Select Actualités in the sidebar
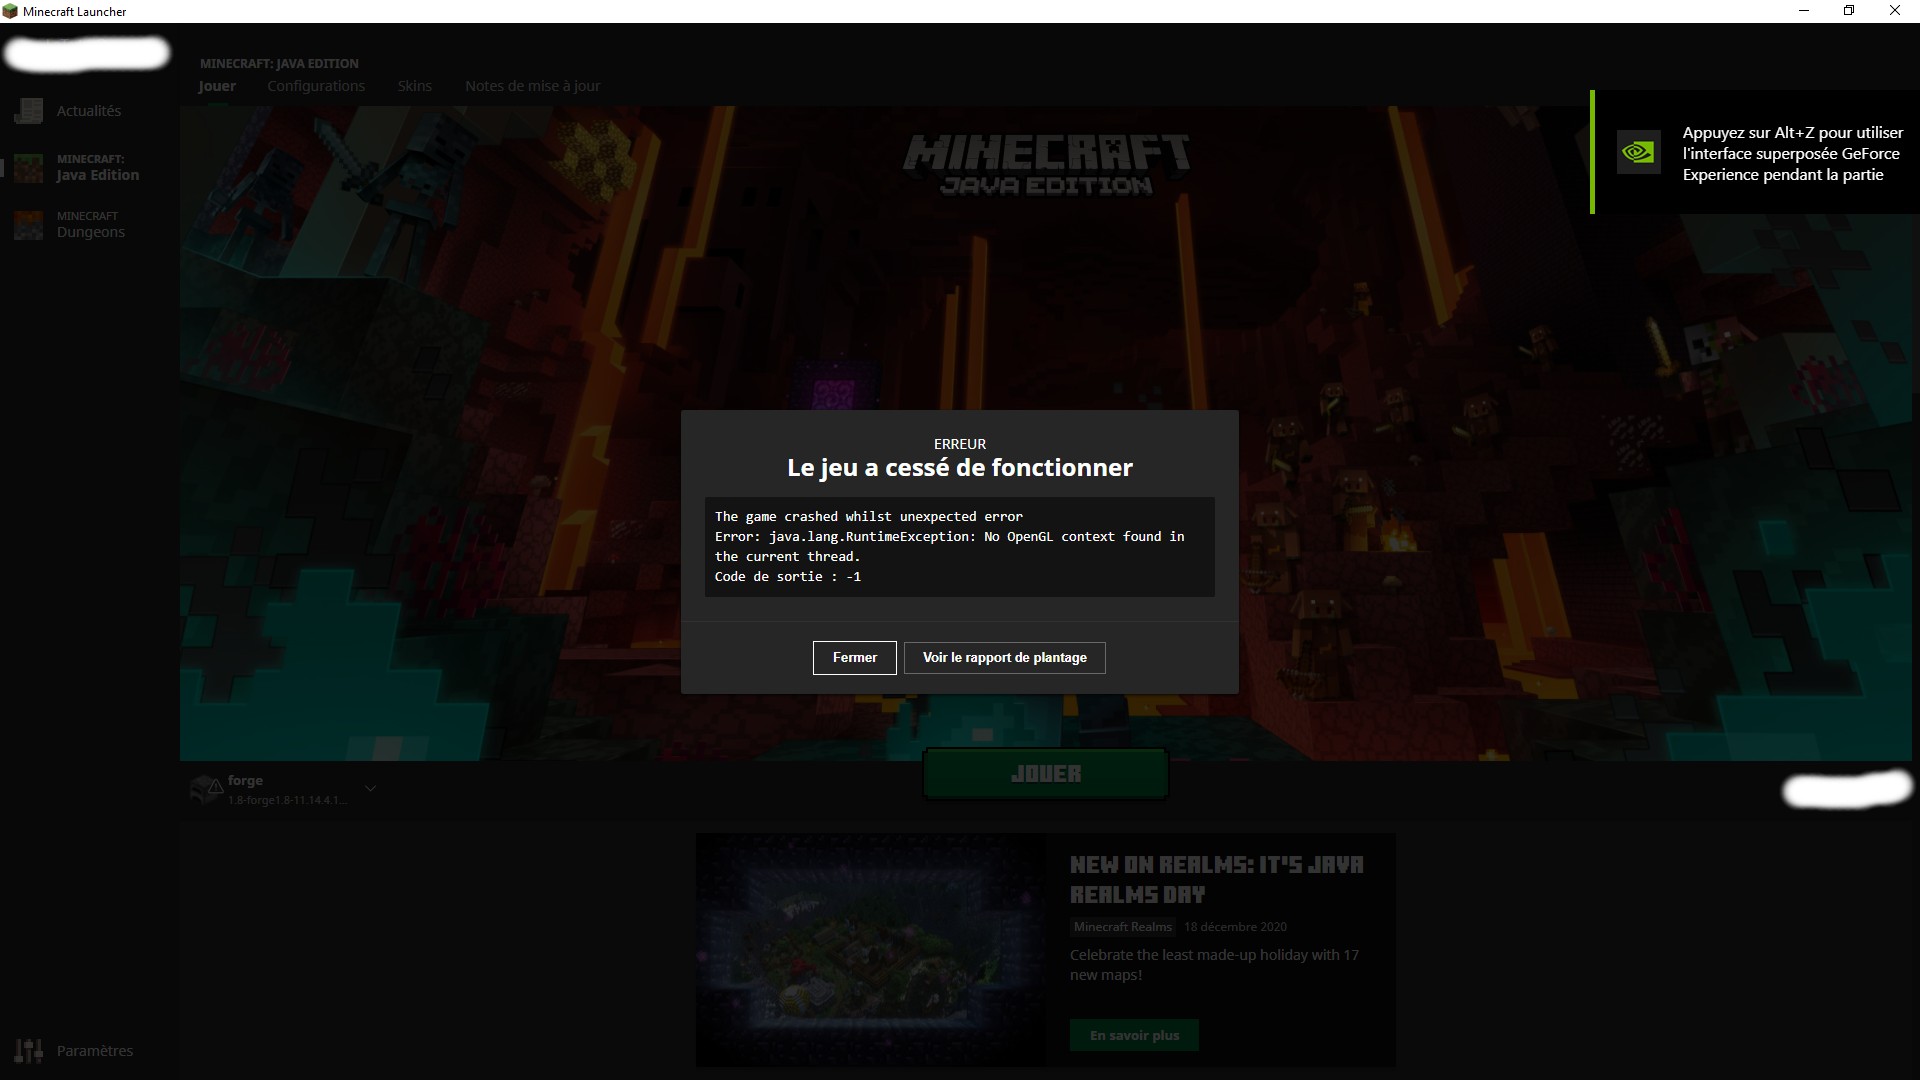1920x1080 pixels. pos(88,111)
